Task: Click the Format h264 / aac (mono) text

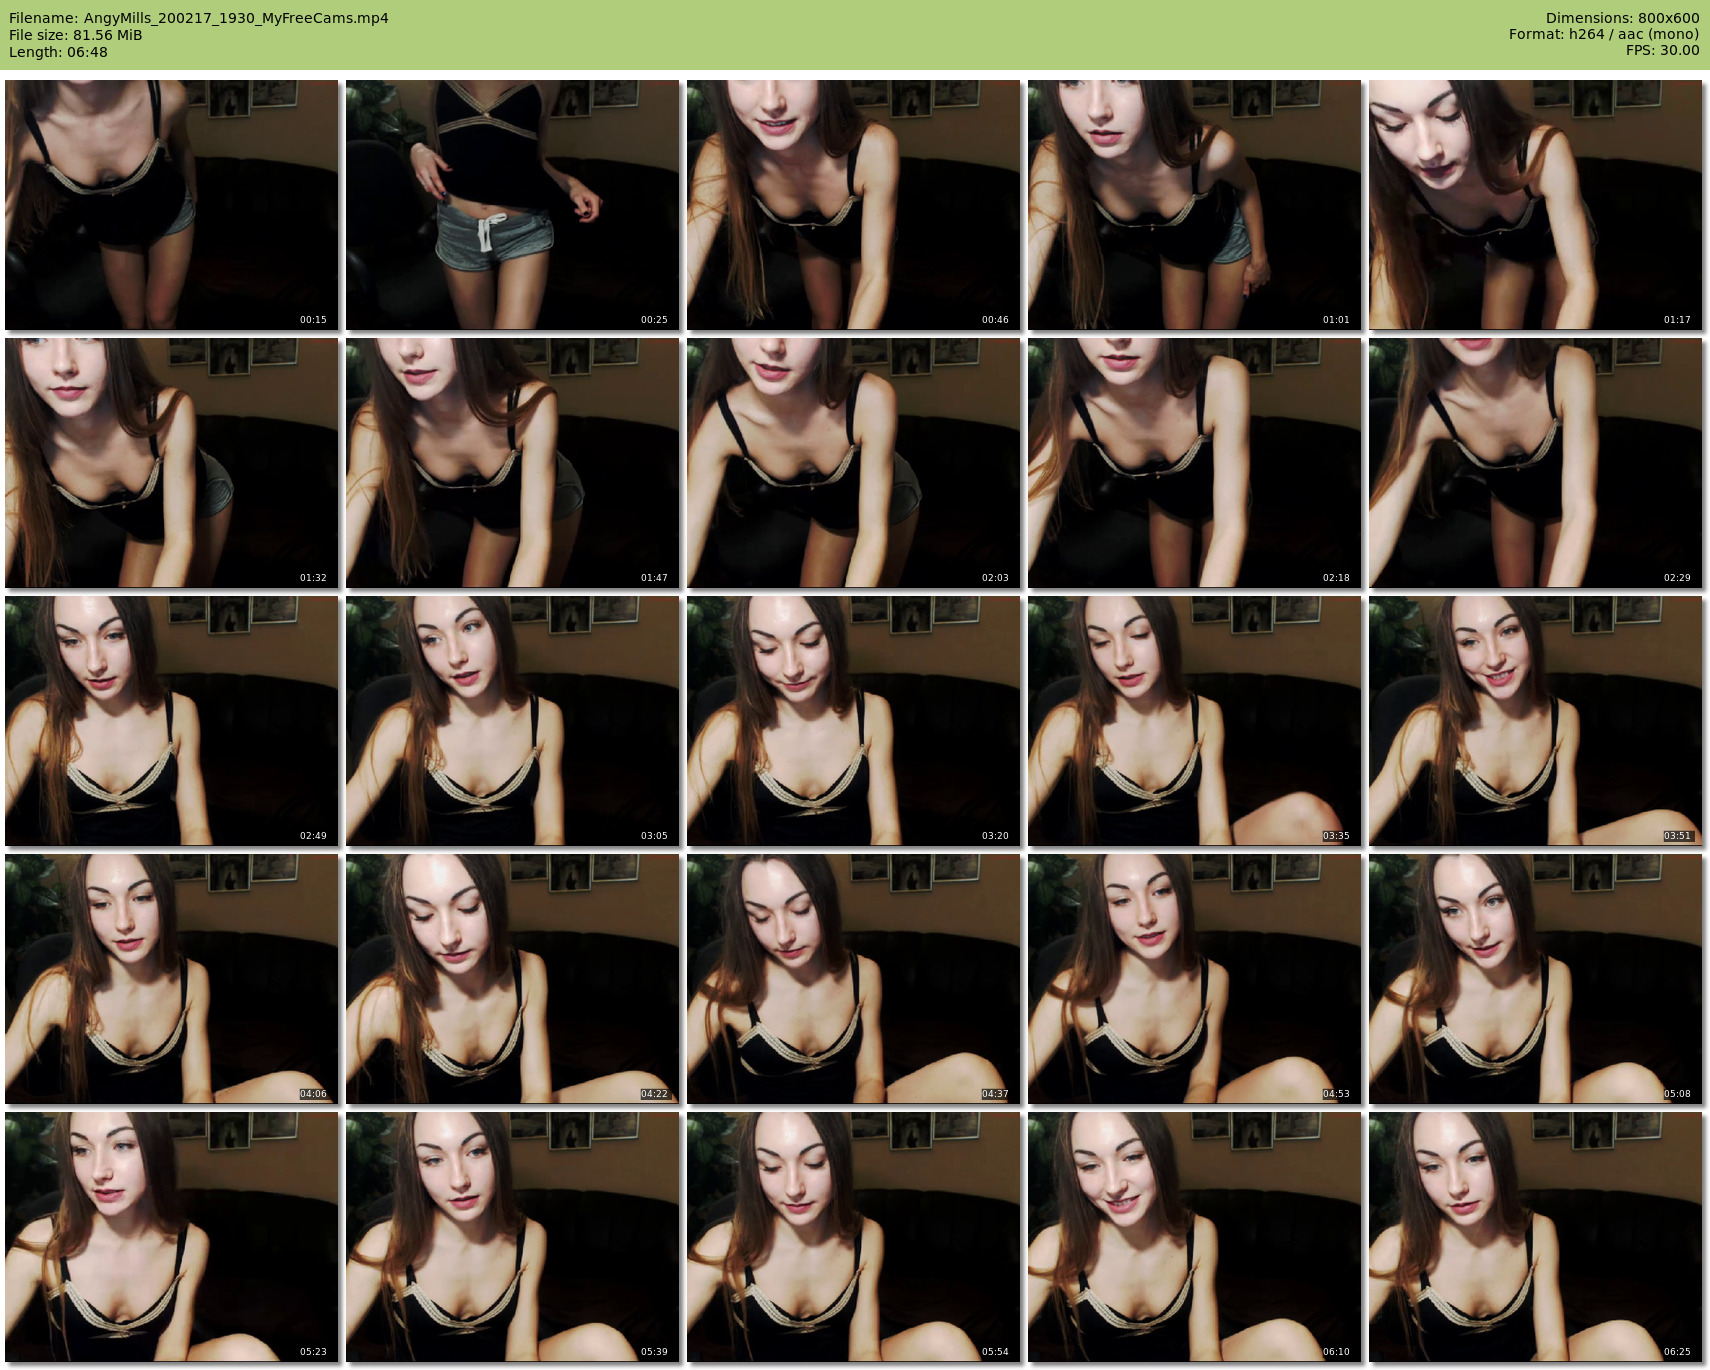Action: point(1604,34)
